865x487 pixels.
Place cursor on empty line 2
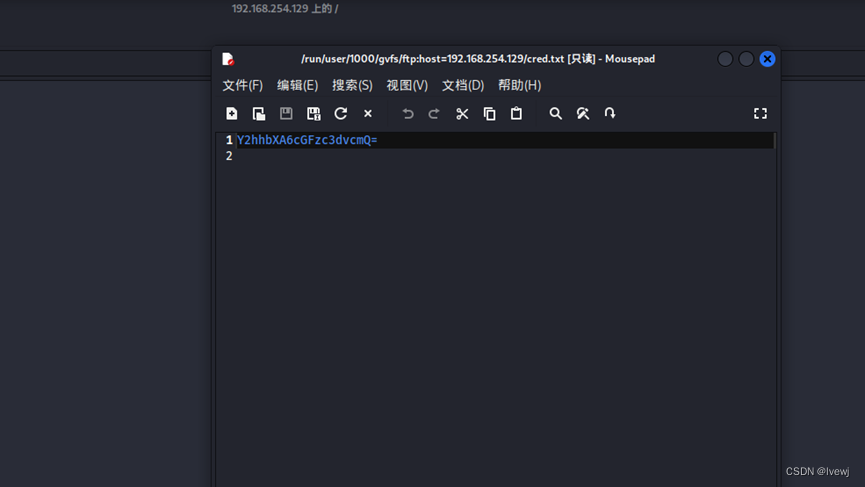[505, 156]
